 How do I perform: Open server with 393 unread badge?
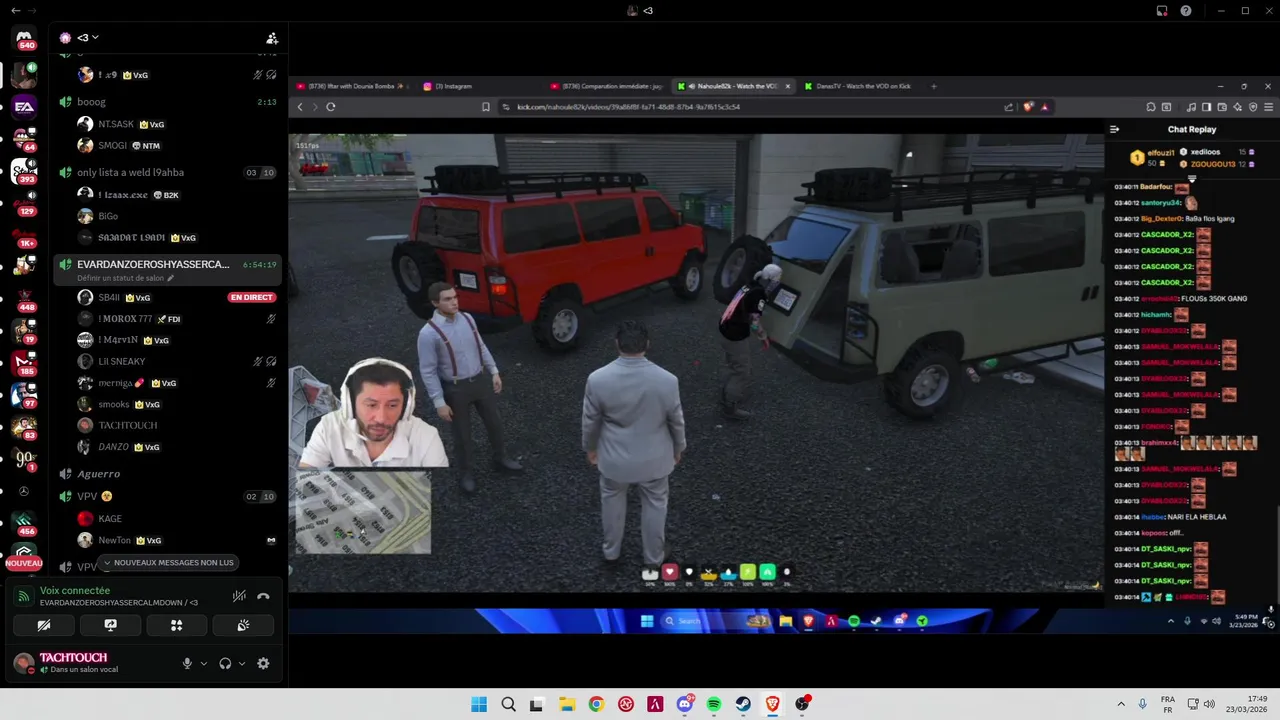24,170
